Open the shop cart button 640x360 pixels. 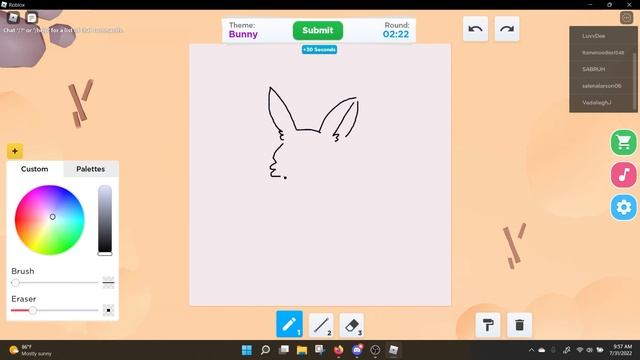coord(624,142)
